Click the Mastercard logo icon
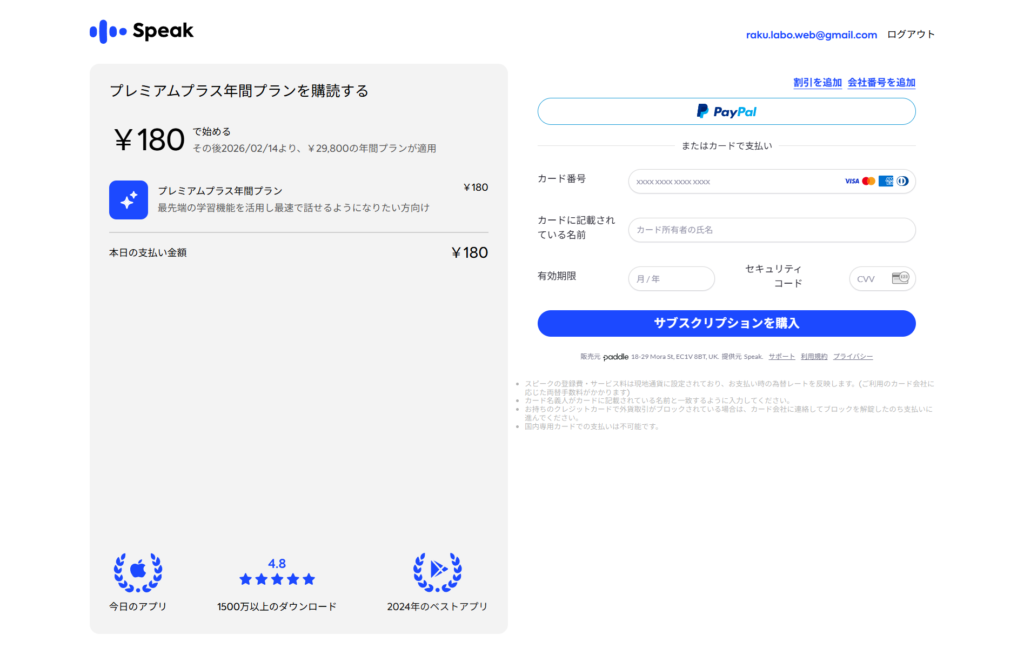This screenshot has height=648, width=1024. click(868, 181)
